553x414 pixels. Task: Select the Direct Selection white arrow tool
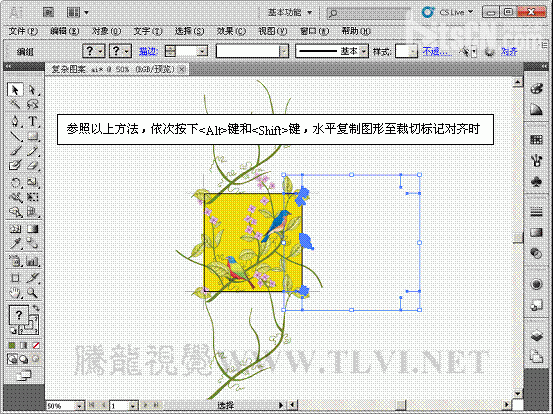click(32, 90)
